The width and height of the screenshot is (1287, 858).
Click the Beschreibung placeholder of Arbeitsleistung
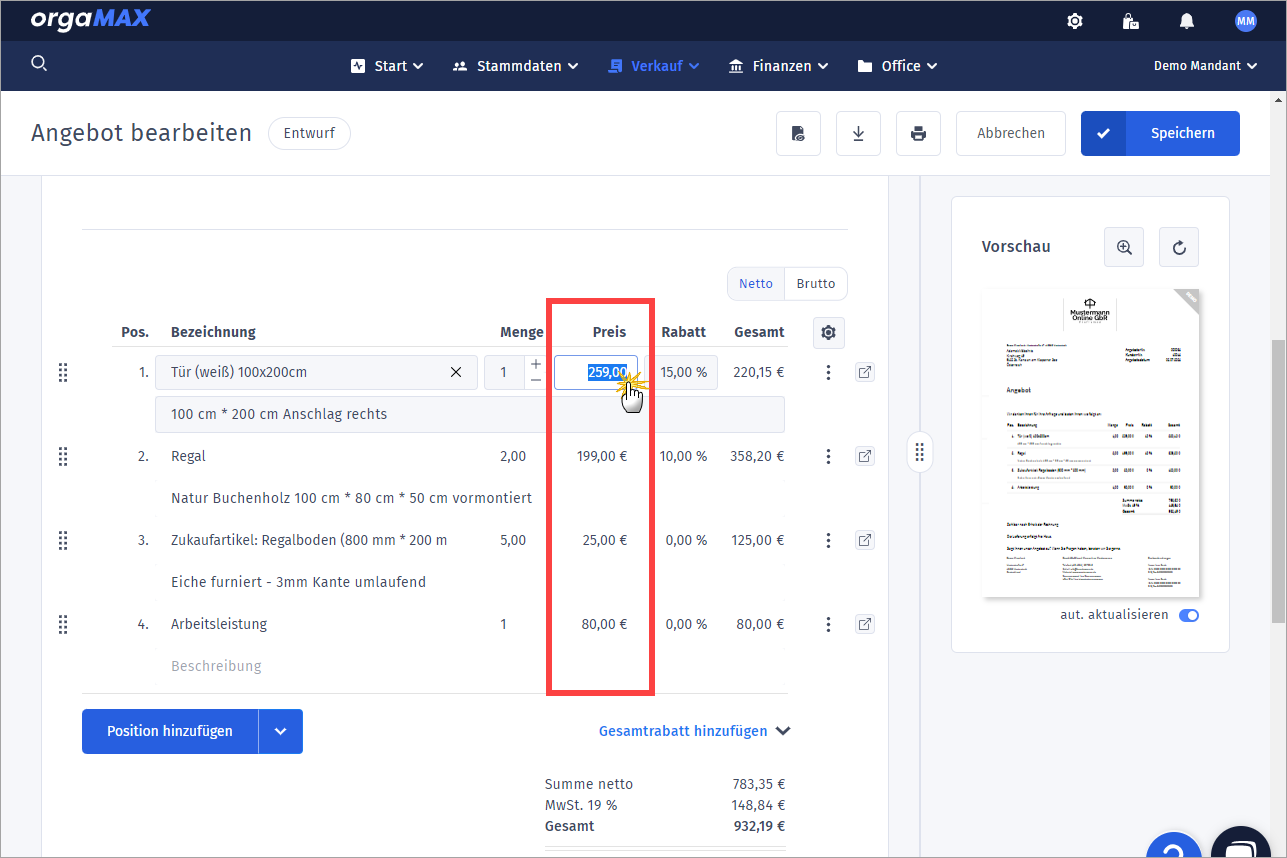tap(216, 666)
